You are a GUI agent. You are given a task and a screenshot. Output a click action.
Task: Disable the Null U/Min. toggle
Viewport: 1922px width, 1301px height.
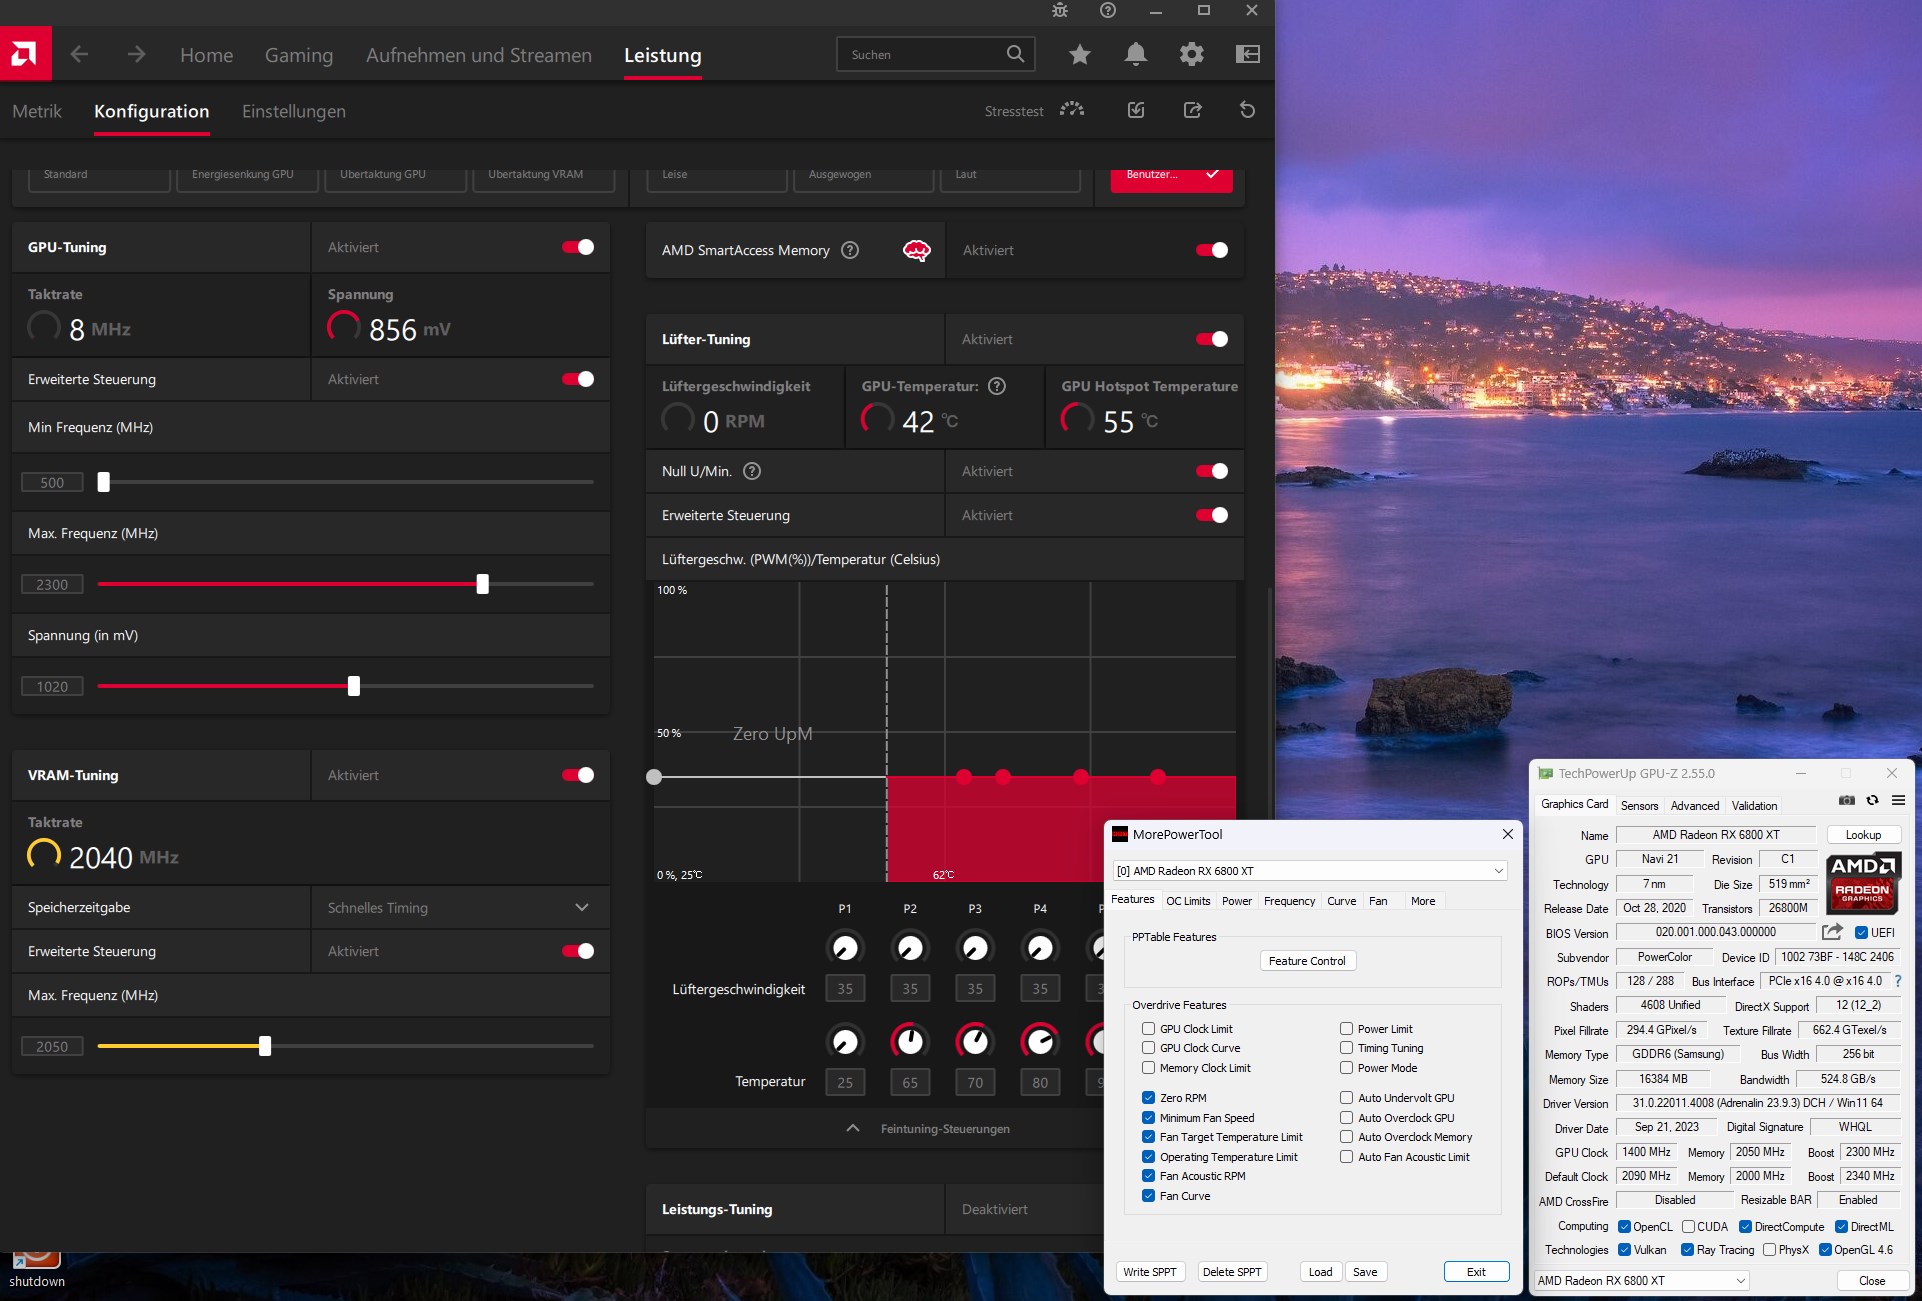point(1211,471)
